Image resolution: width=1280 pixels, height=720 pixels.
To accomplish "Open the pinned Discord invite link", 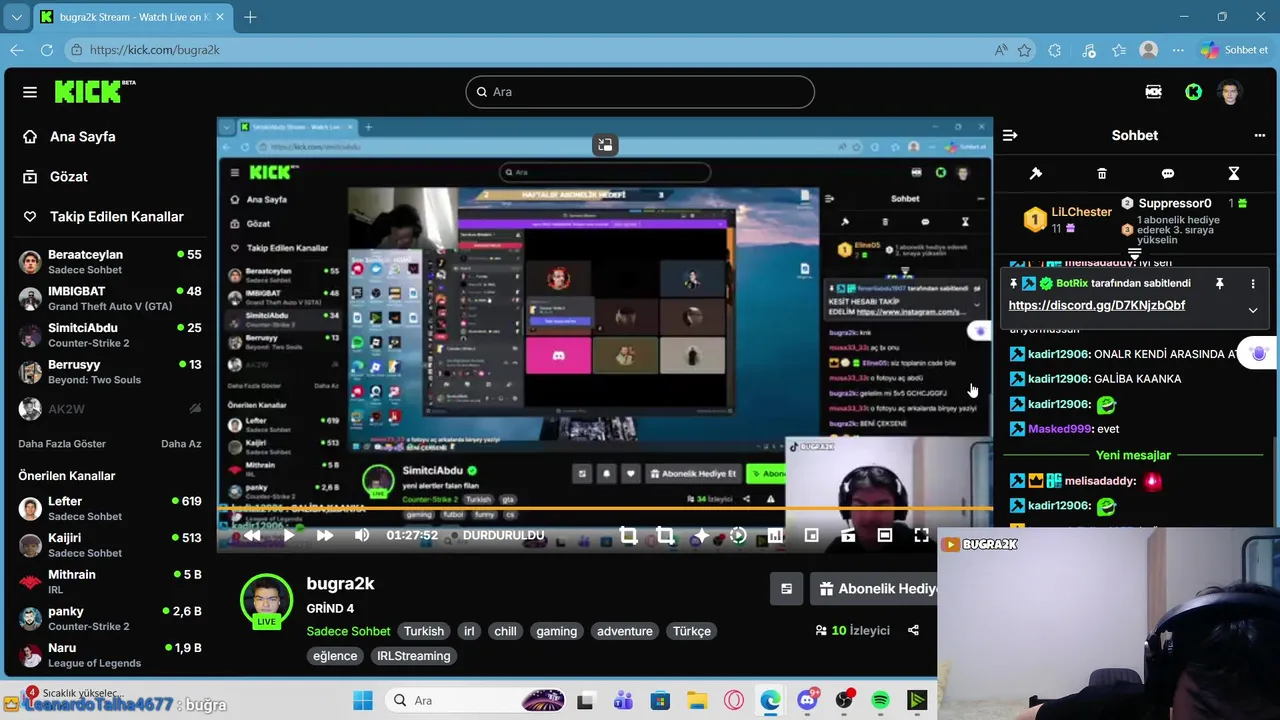I will click(1097, 305).
